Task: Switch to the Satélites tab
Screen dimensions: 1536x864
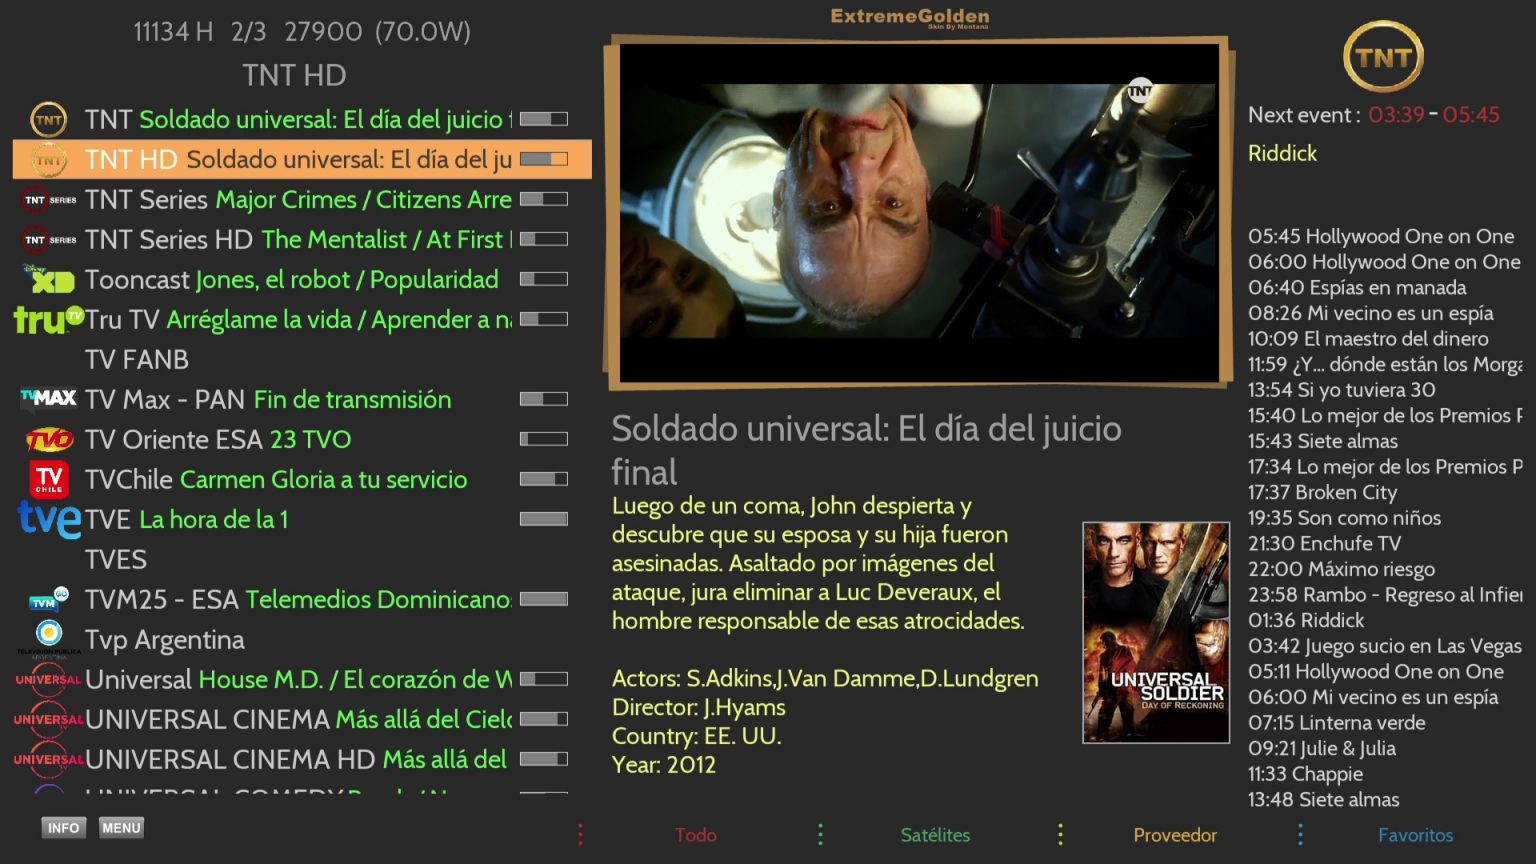Action: coord(935,835)
